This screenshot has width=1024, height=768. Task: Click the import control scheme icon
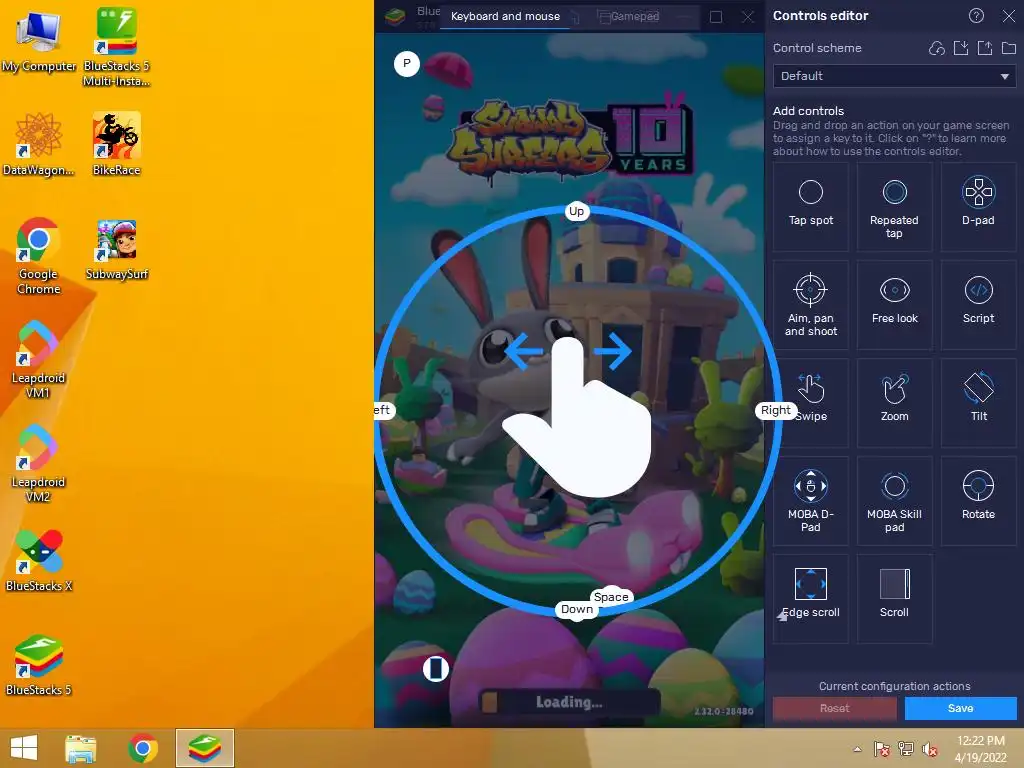961,48
